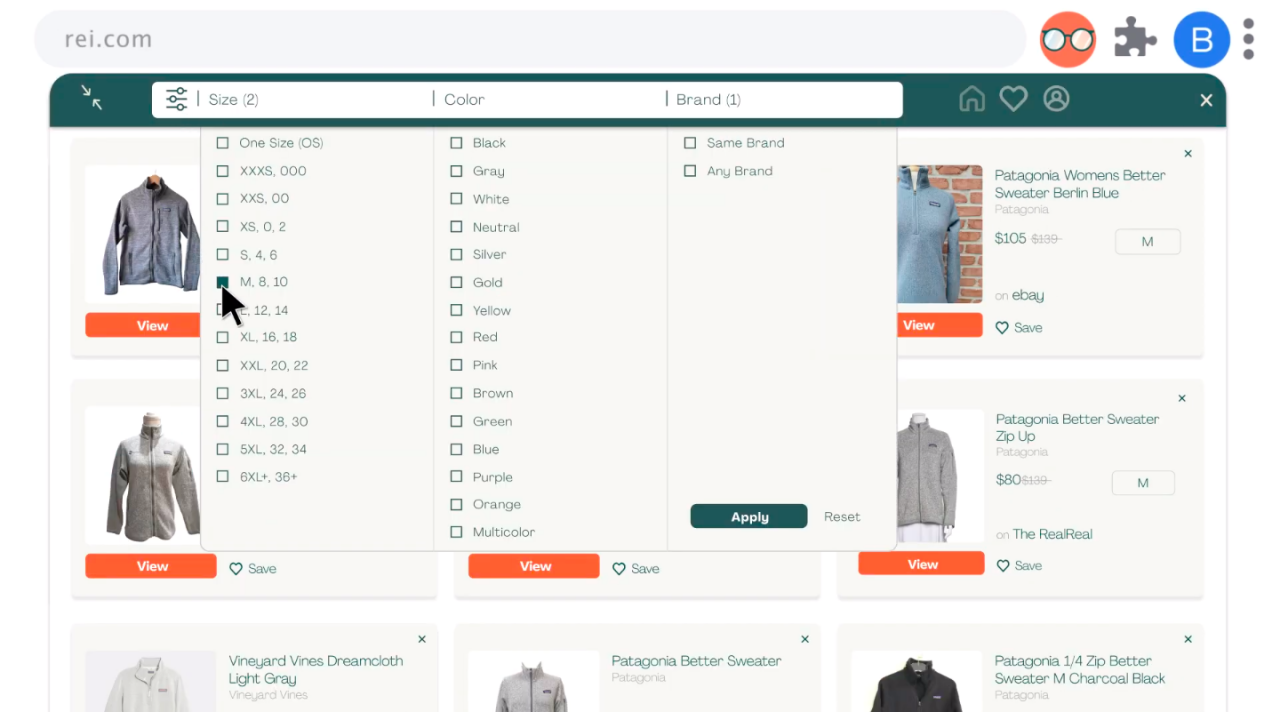Check the XS, 0, 2 size checkbox
Viewport: 1280px width, 712px height.
pyautogui.click(x=223, y=226)
